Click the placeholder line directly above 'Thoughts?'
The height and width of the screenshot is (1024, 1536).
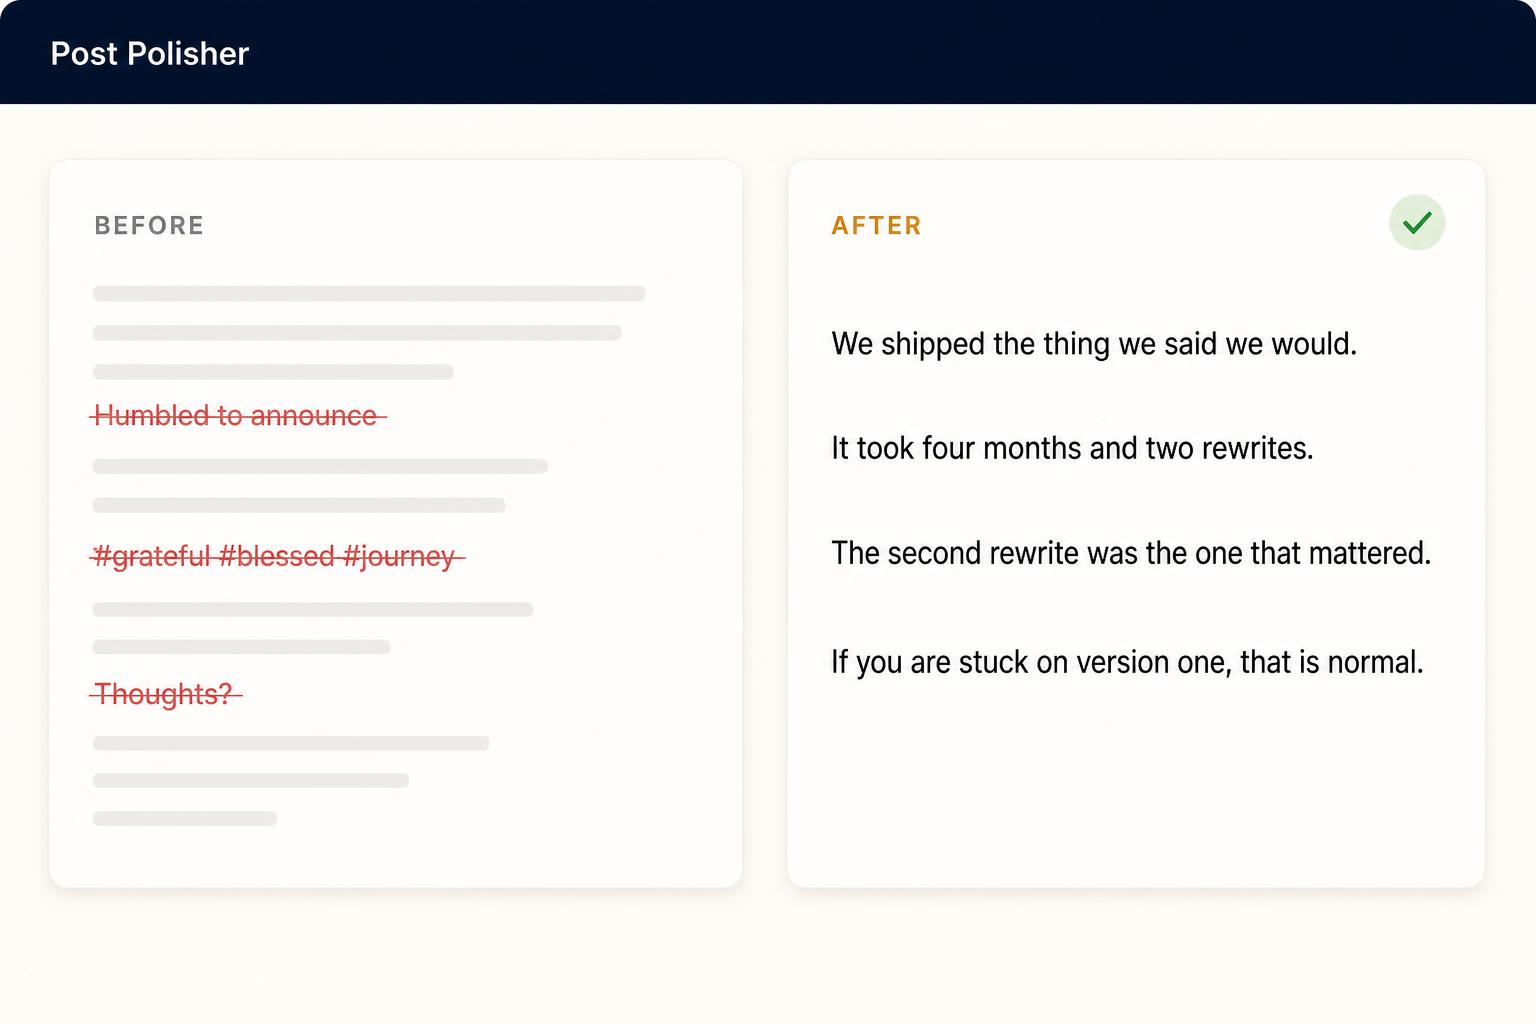pos(241,647)
